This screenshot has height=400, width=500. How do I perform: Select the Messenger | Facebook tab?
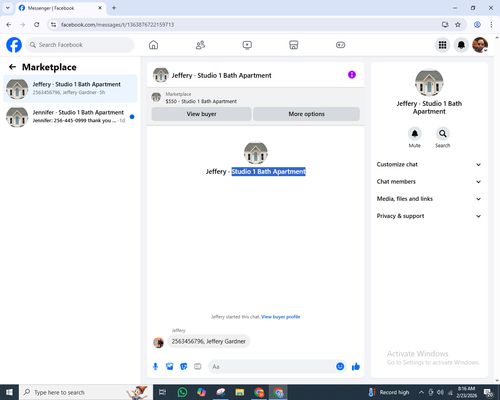coord(60,8)
